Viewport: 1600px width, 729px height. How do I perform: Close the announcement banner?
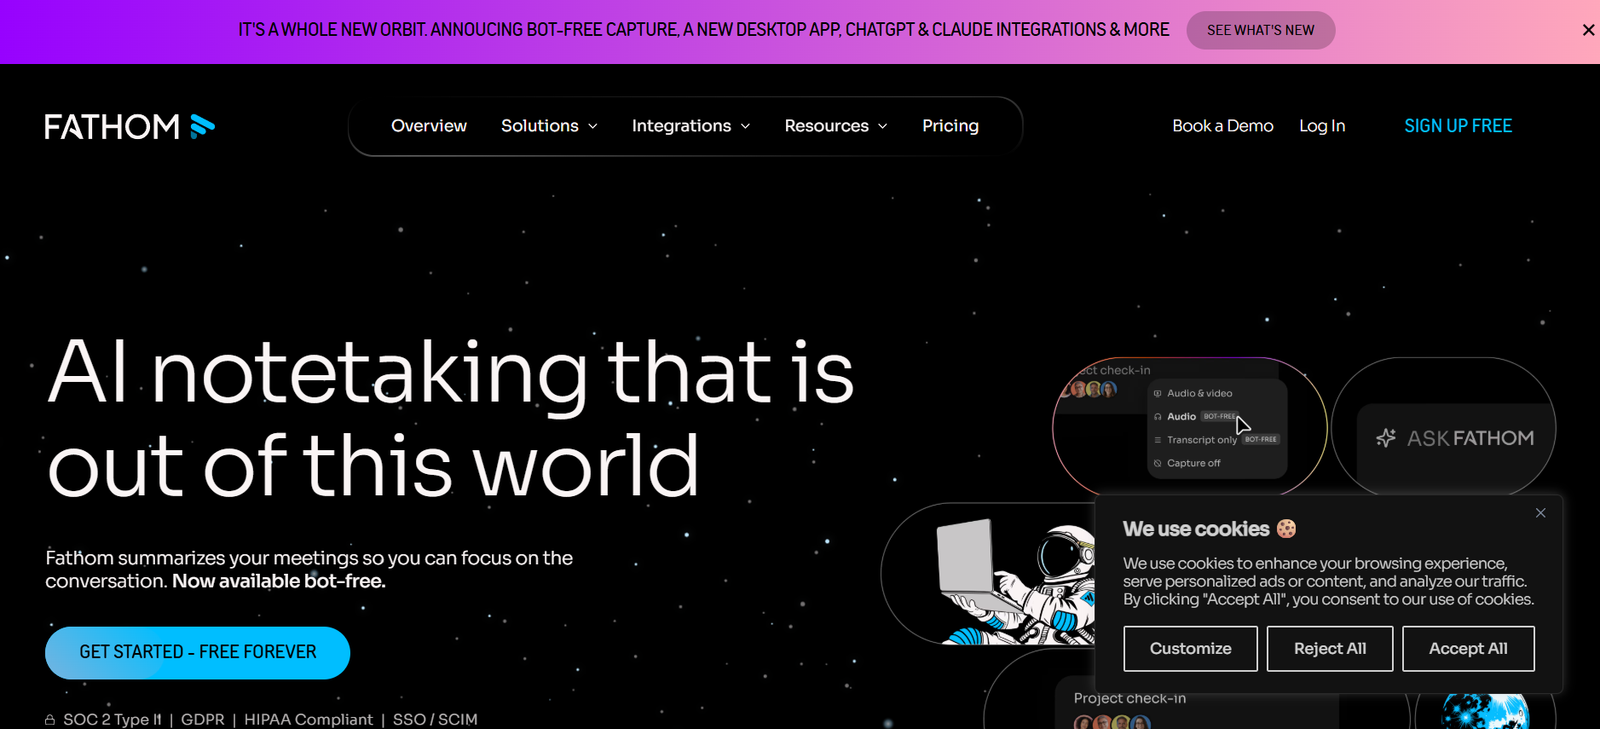pos(1588,30)
